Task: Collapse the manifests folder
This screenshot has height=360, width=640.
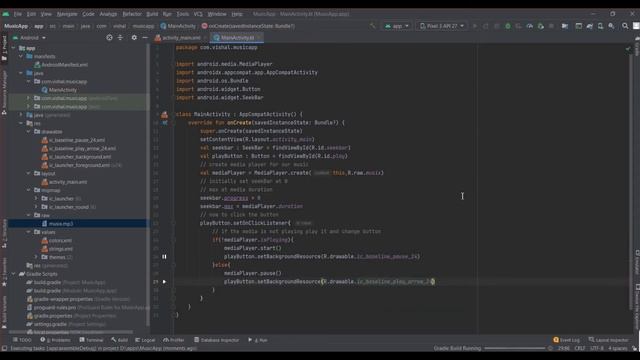Action: (x=21, y=56)
